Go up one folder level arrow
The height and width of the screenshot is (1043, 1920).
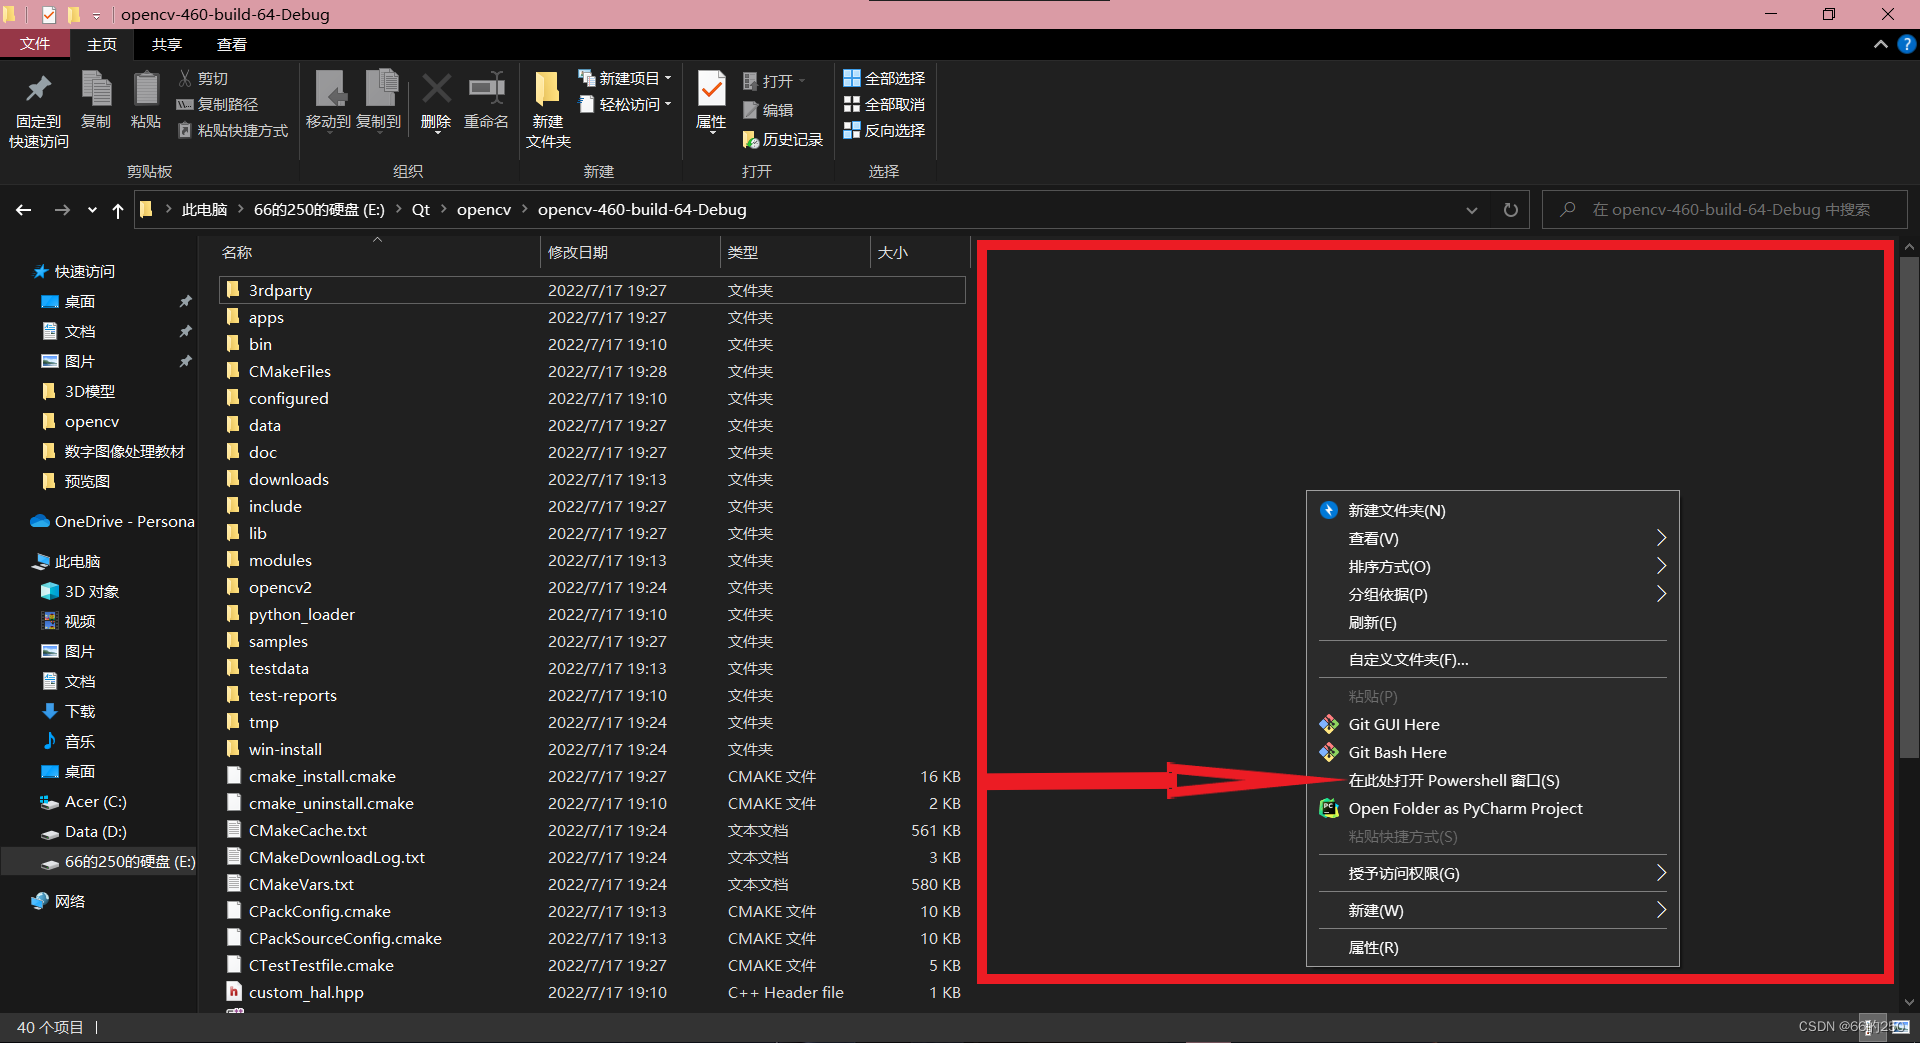click(x=118, y=210)
